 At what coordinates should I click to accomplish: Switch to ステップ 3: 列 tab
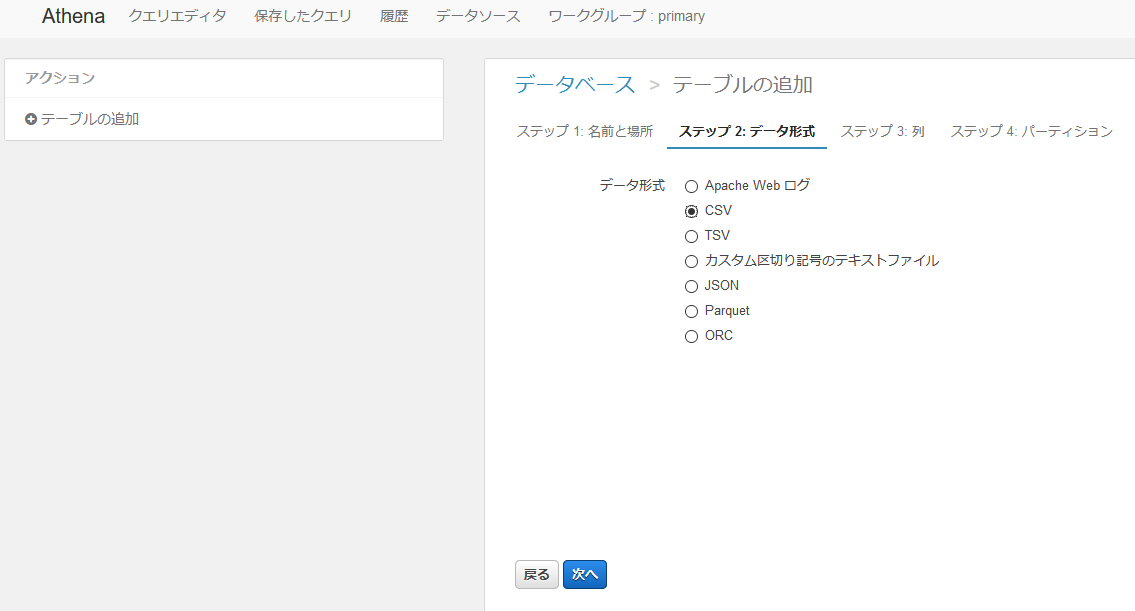click(882, 131)
